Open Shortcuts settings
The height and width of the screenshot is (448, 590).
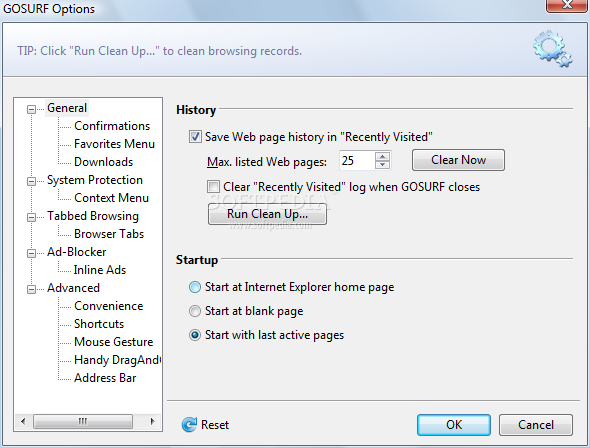click(99, 324)
